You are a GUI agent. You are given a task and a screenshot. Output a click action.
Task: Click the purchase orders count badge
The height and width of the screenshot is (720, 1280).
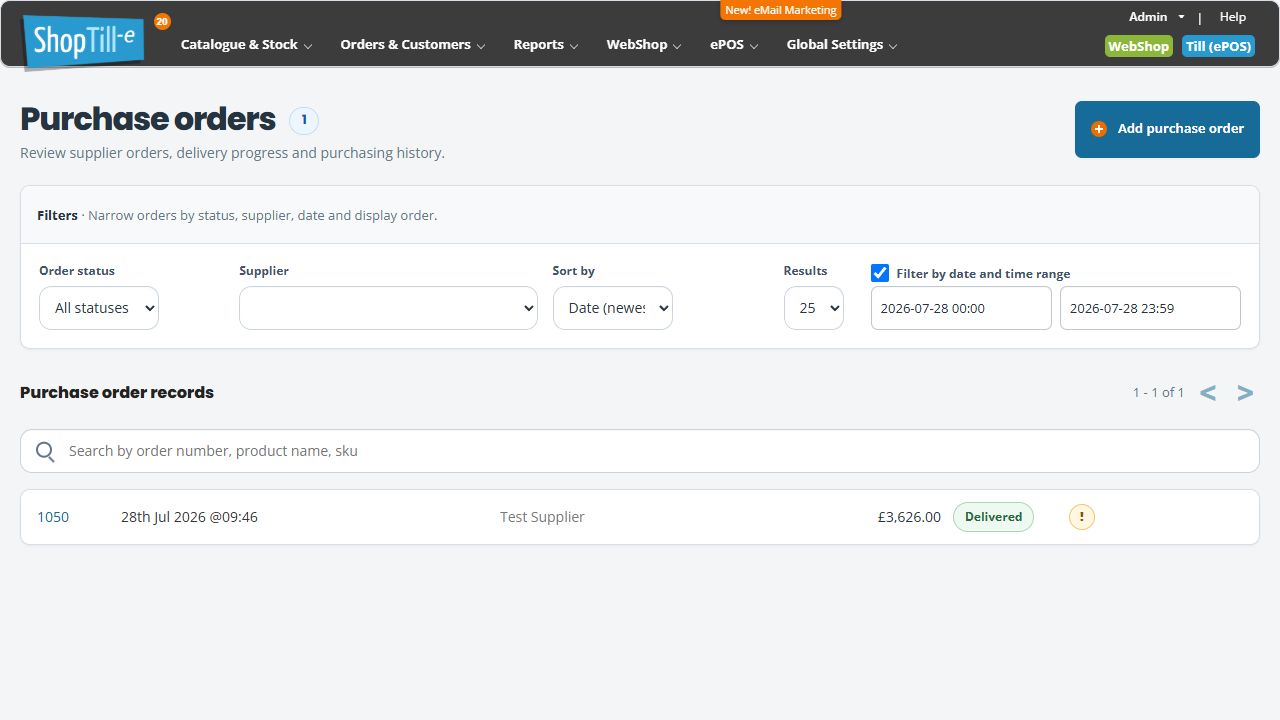pos(304,121)
